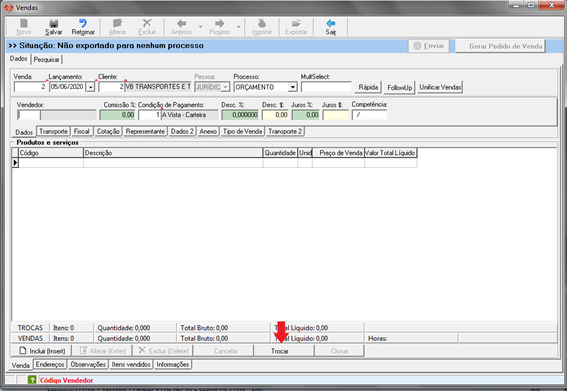This screenshot has height=391, width=567.
Task: Open the Representante tab
Action: click(145, 131)
